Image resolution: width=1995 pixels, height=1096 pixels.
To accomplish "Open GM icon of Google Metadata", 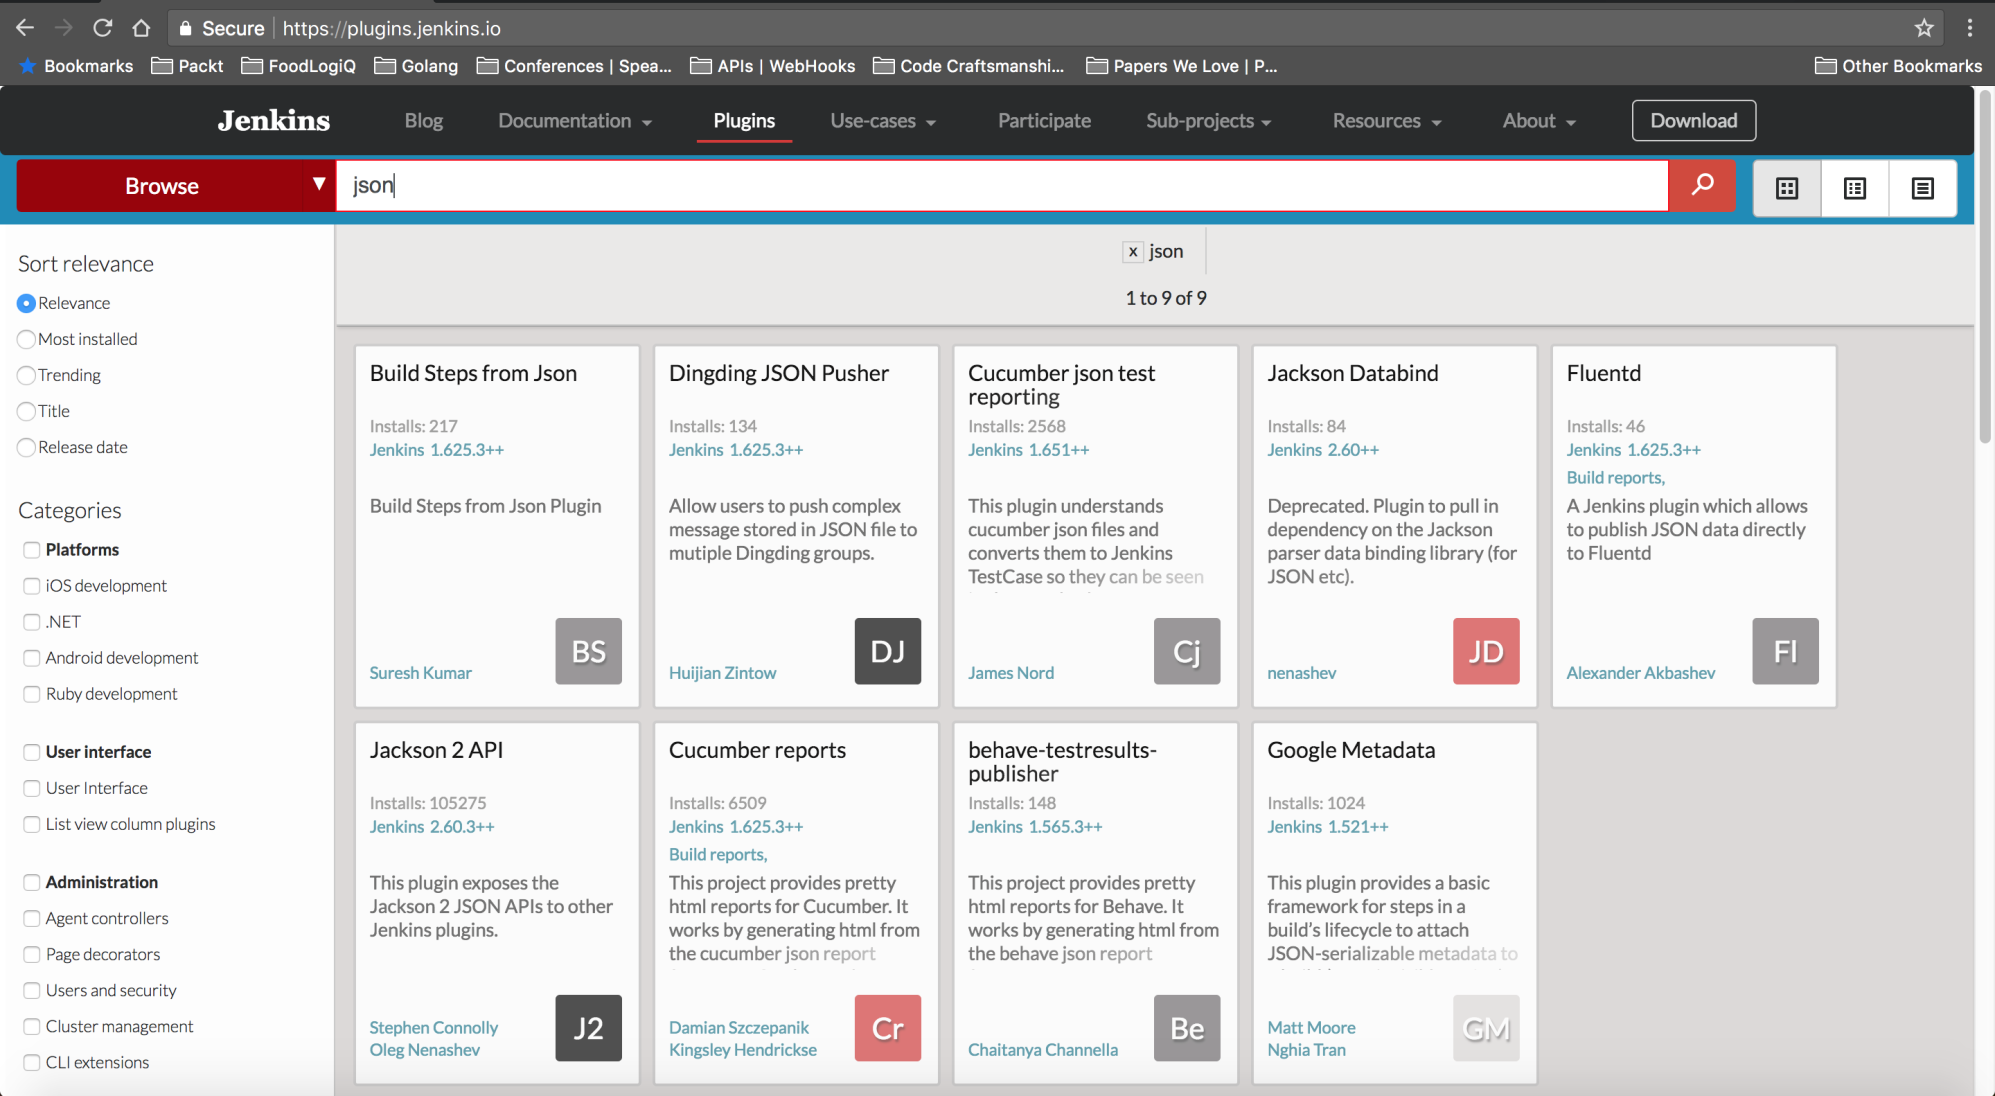I will tap(1486, 1028).
